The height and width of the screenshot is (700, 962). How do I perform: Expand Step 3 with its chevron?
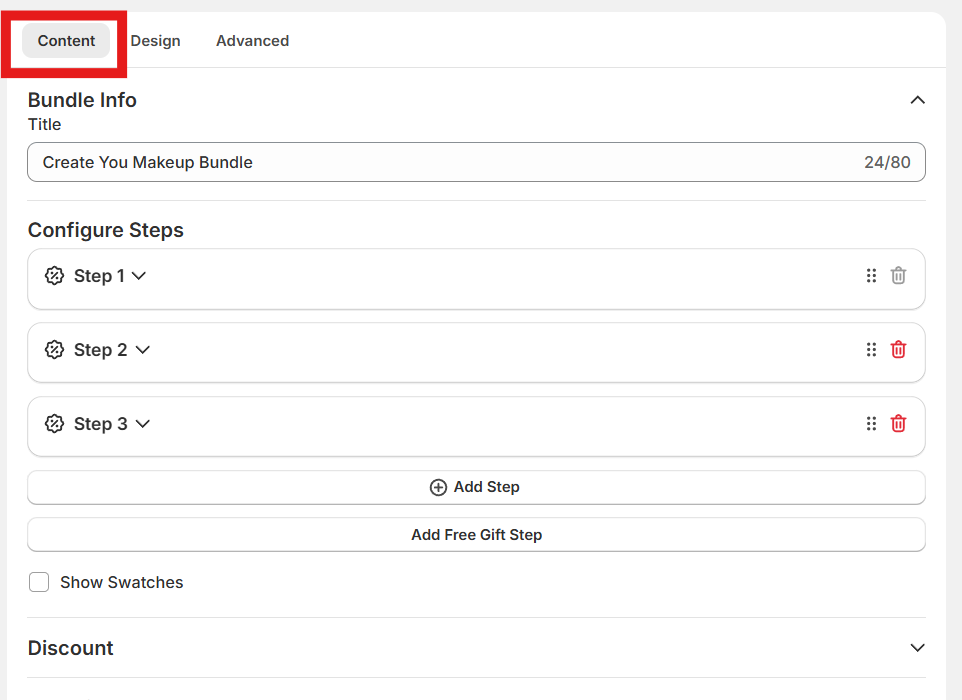tap(142, 424)
